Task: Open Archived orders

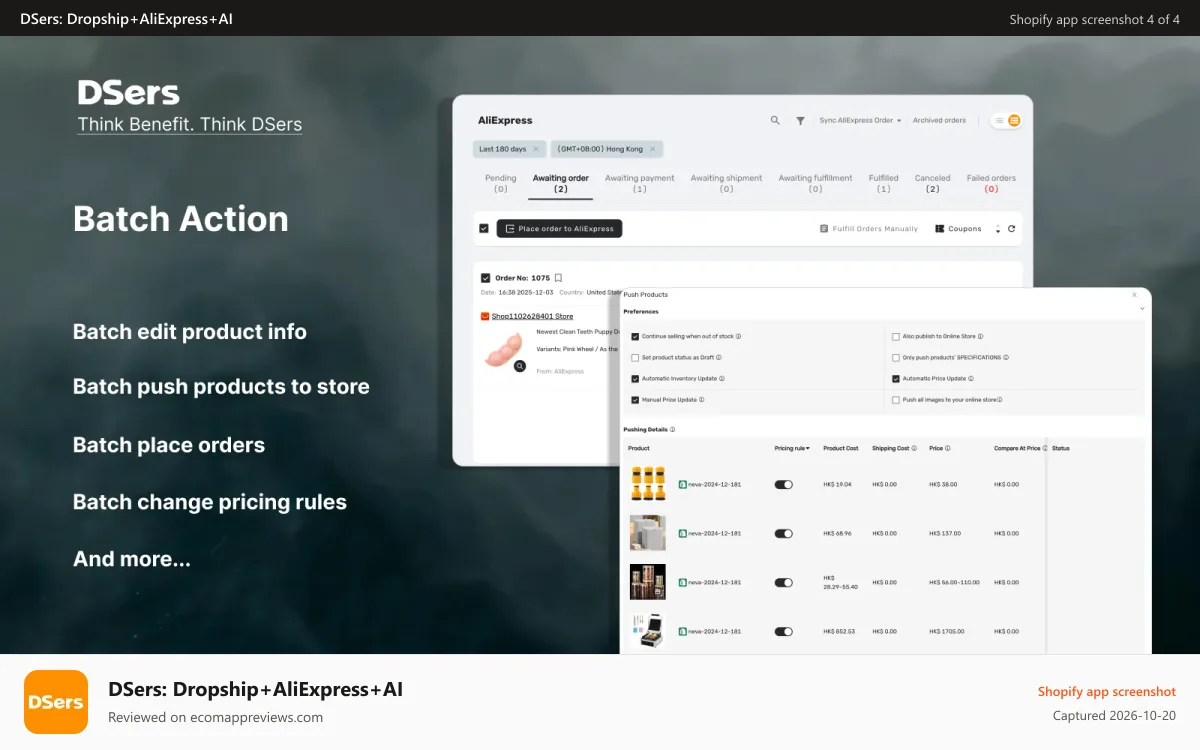Action: click(x=939, y=120)
